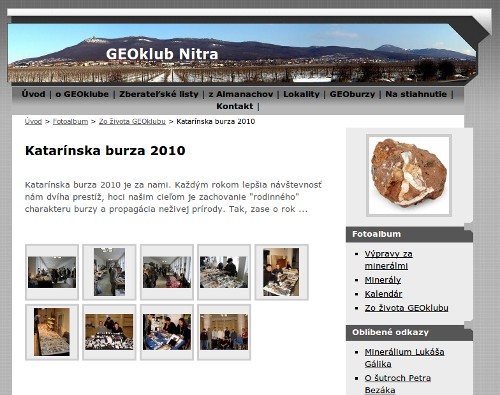The width and height of the screenshot is (500, 395).
Task: Click the brown mineral rock image
Action: coord(409,175)
